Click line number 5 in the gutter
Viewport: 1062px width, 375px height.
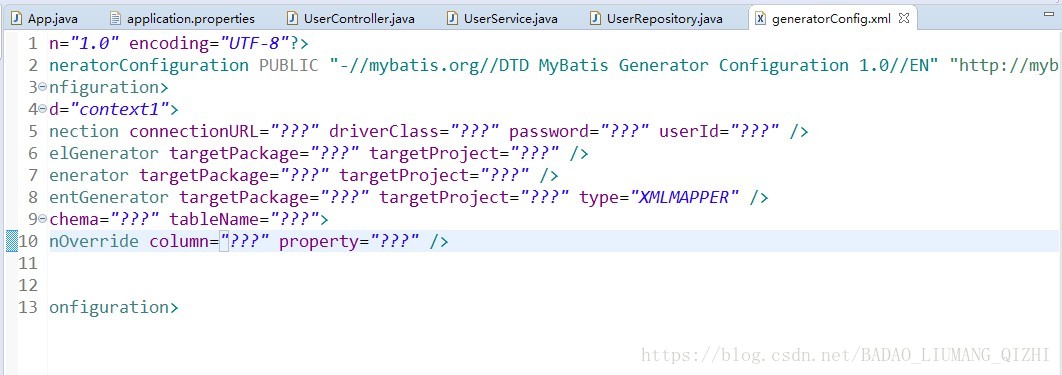click(x=33, y=131)
